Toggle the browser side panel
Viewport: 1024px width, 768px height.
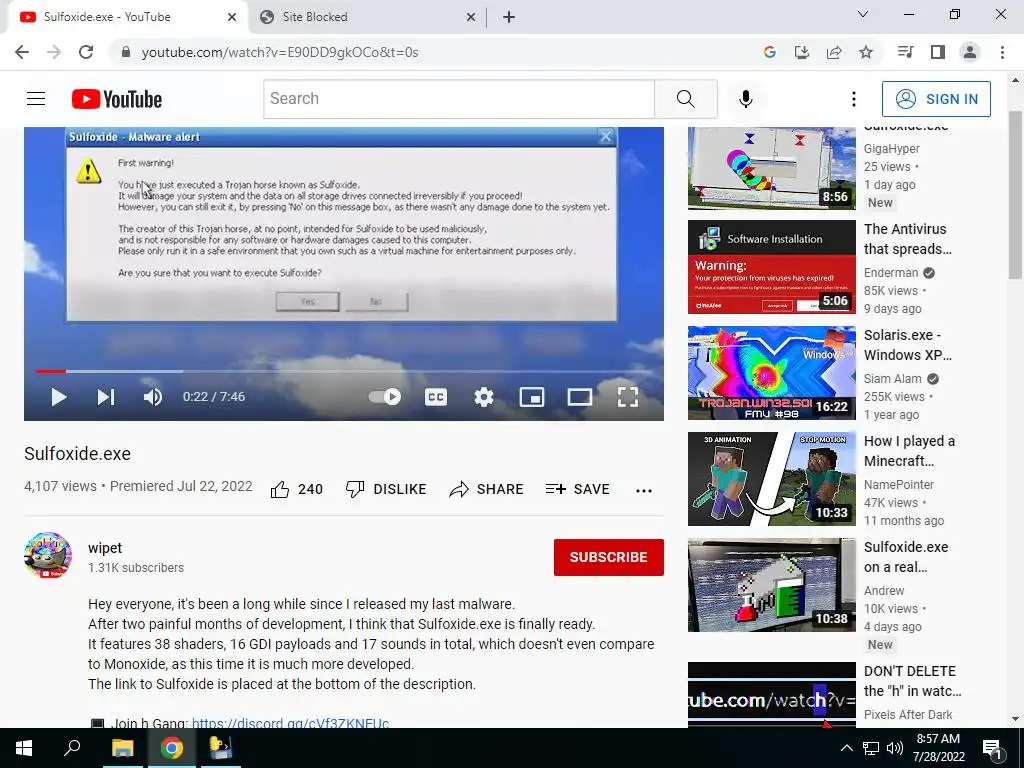938,52
